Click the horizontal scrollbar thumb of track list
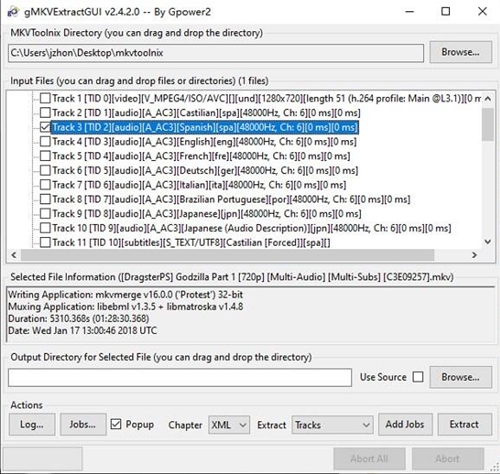This screenshot has height=474, width=500. pos(228,255)
